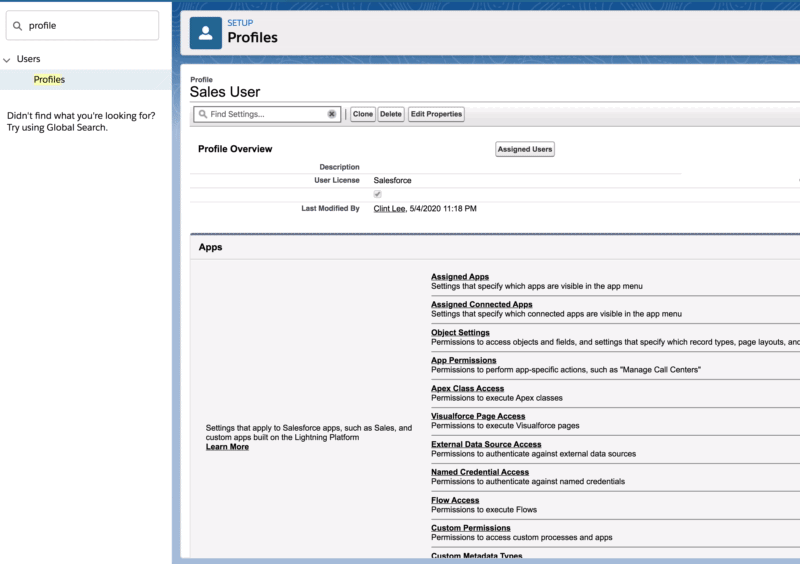Open the Custom Permissions link

click(470, 528)
